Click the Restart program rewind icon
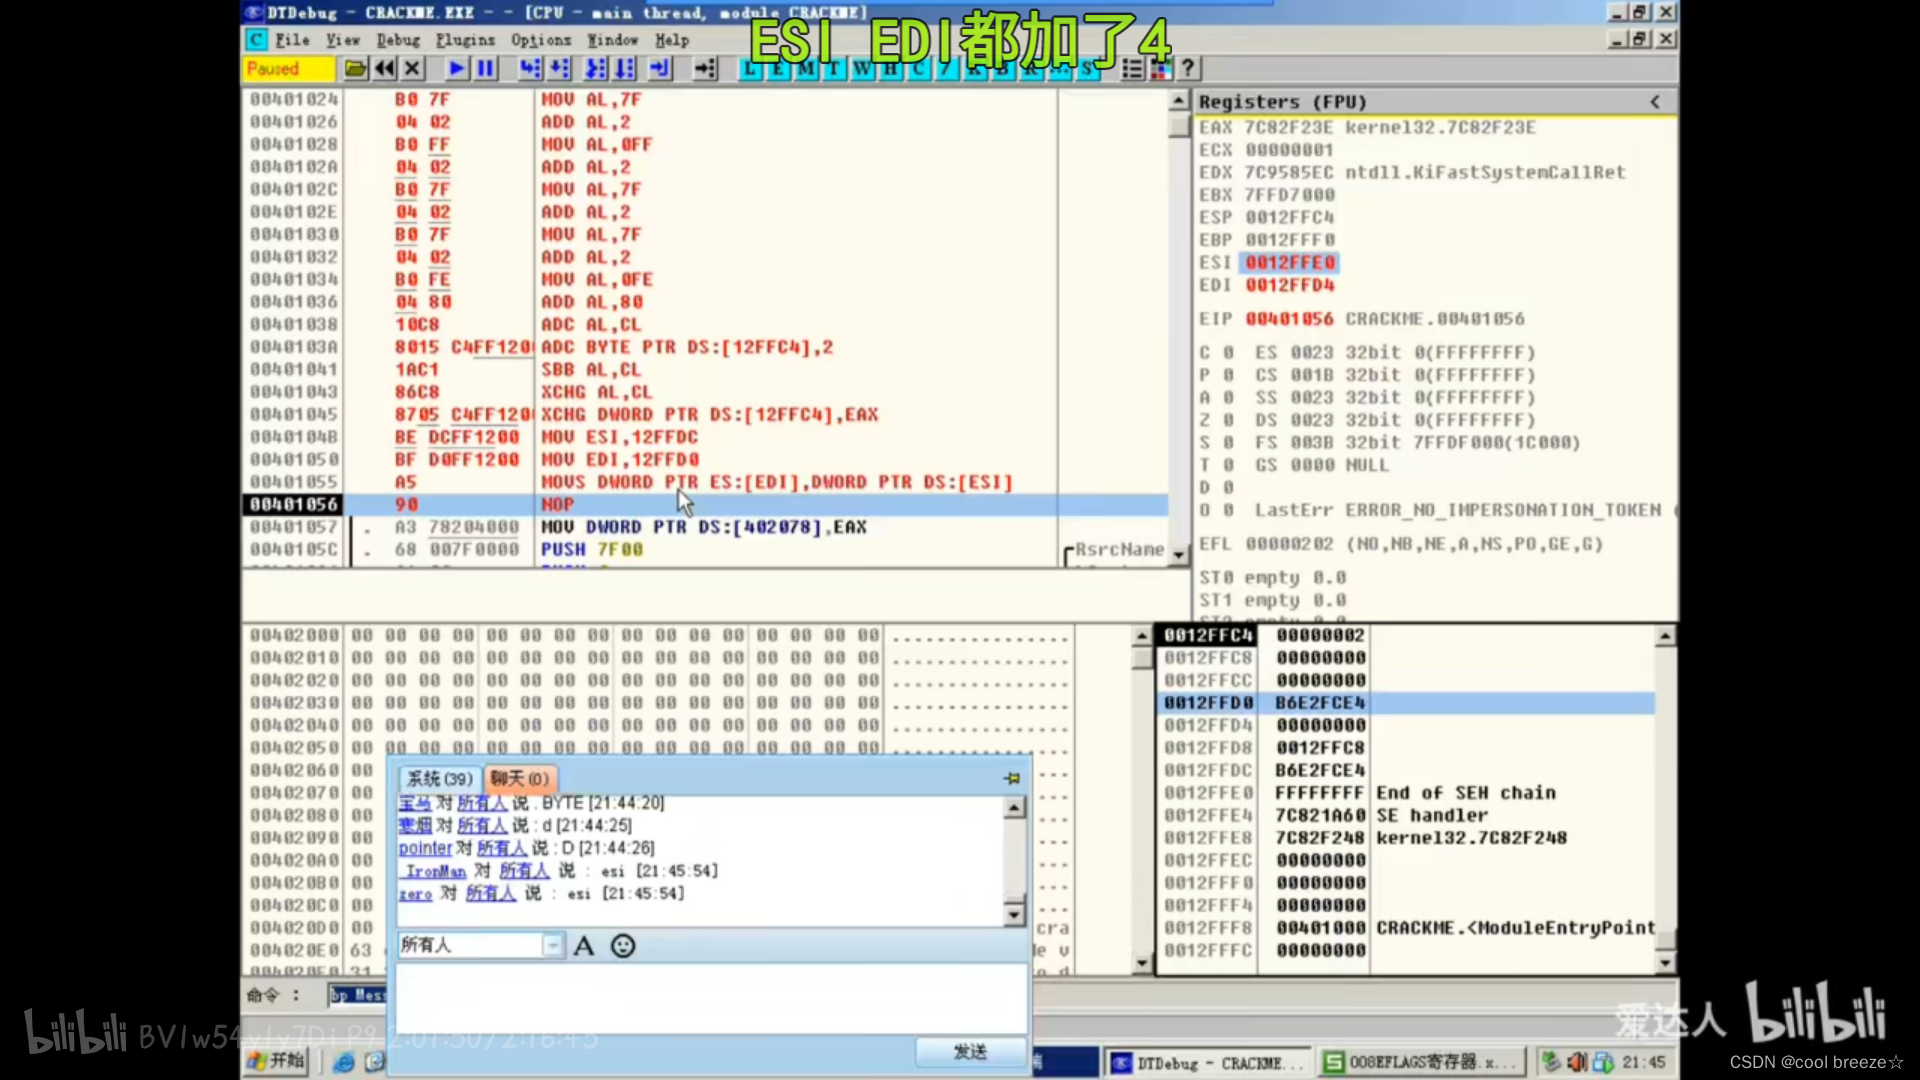 384,68
